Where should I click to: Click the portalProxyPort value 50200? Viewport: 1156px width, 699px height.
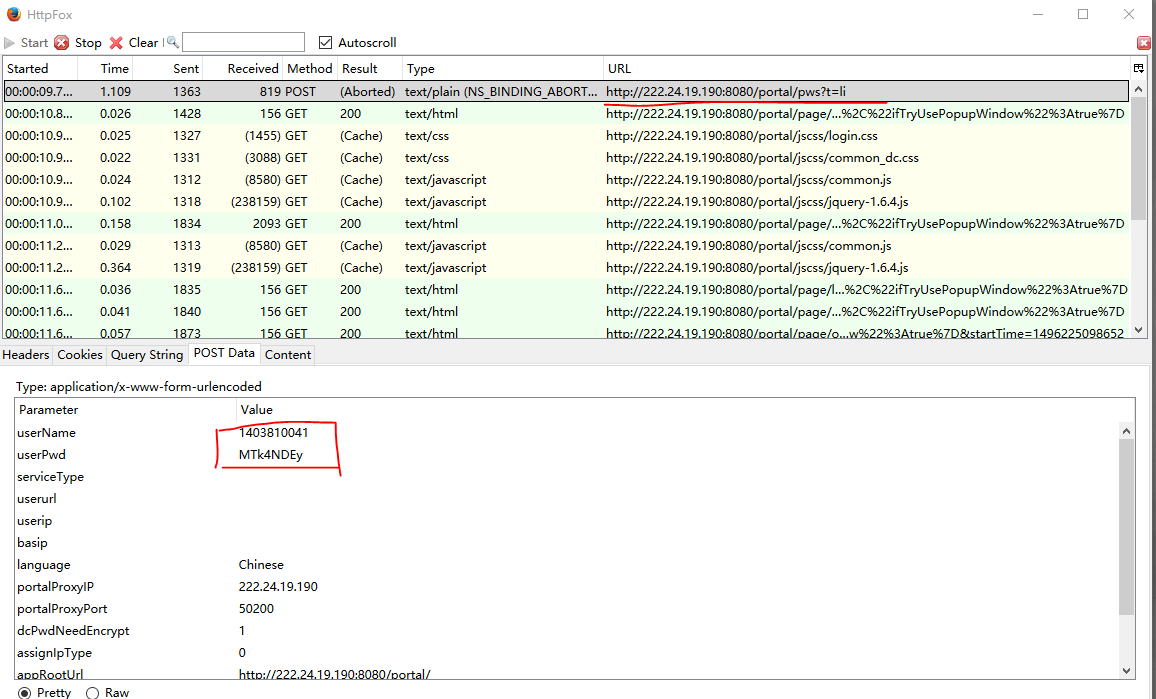(x=256, y=609)
